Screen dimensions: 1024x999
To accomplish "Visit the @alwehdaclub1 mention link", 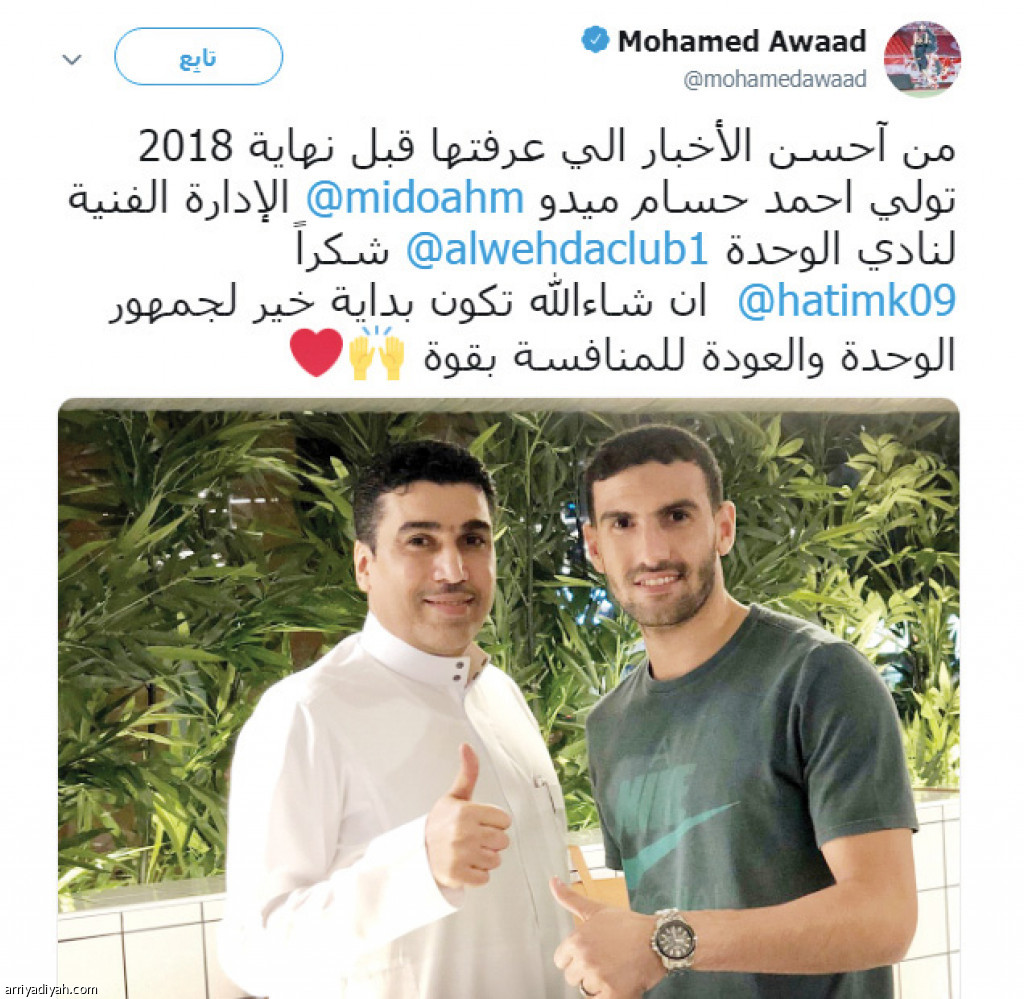I will (557, 249).
